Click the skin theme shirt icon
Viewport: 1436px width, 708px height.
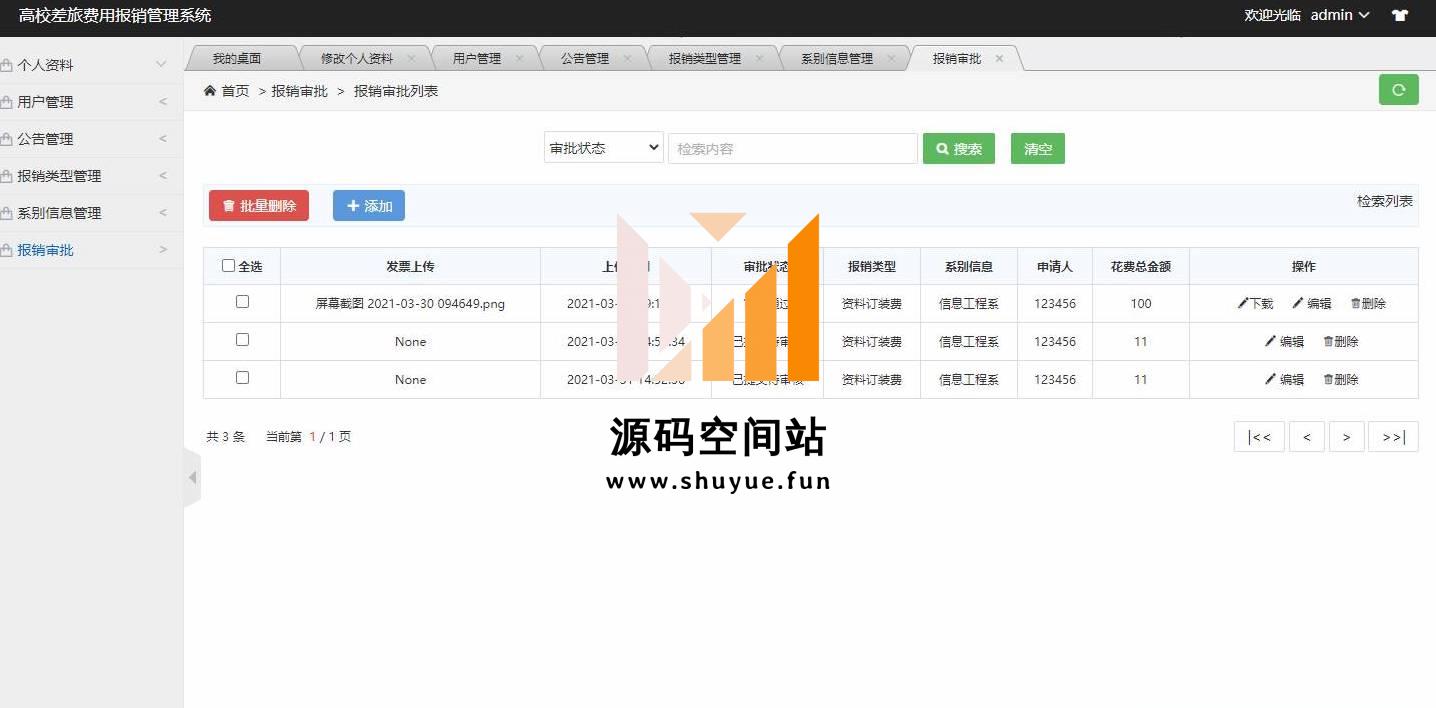click(x=1400, y=16)
